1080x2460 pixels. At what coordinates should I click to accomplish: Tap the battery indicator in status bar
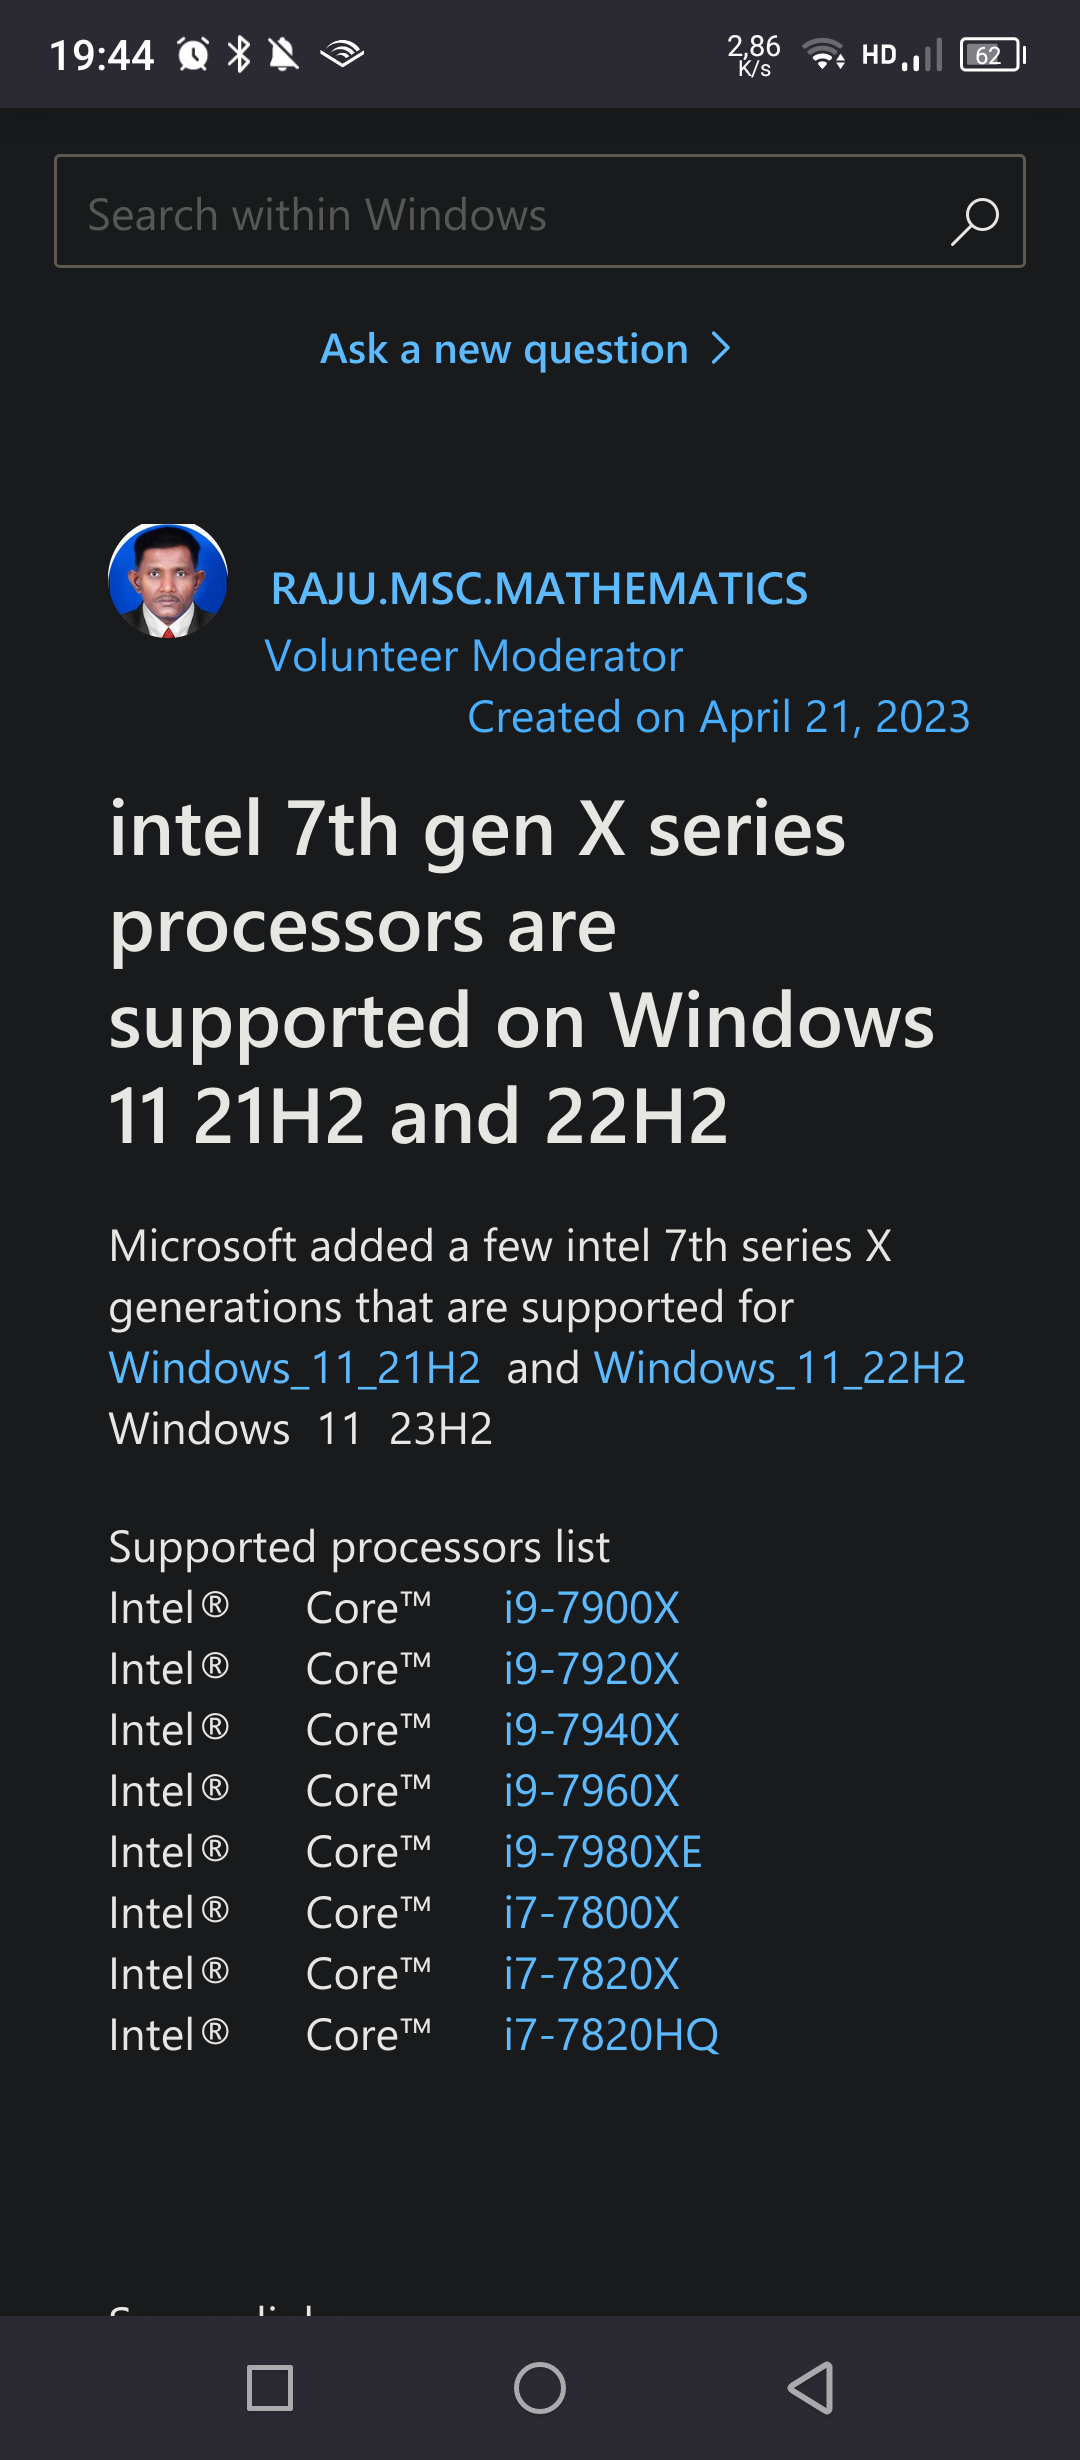[991, 55]
